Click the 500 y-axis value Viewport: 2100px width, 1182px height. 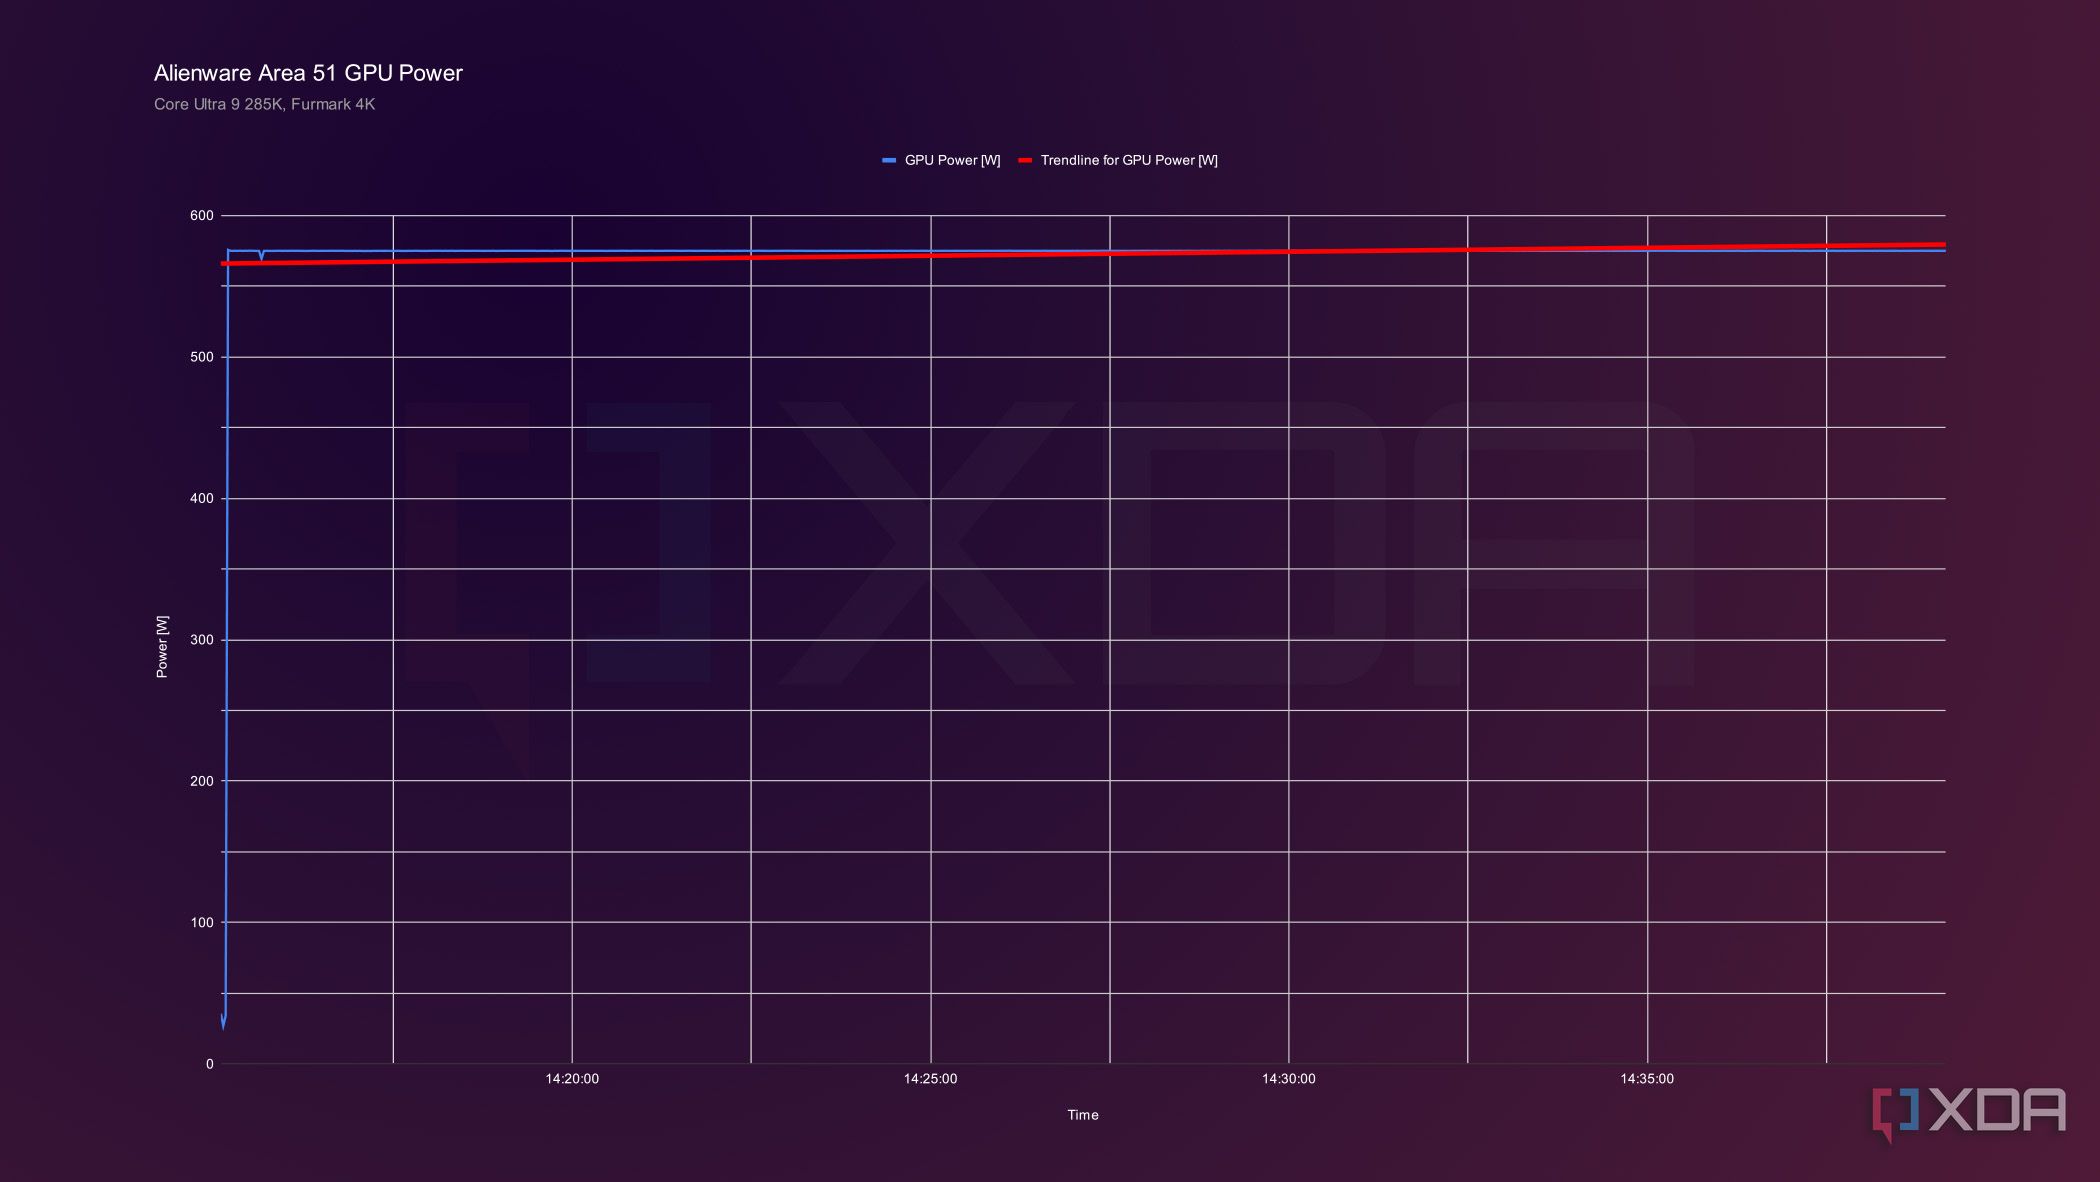201,357
